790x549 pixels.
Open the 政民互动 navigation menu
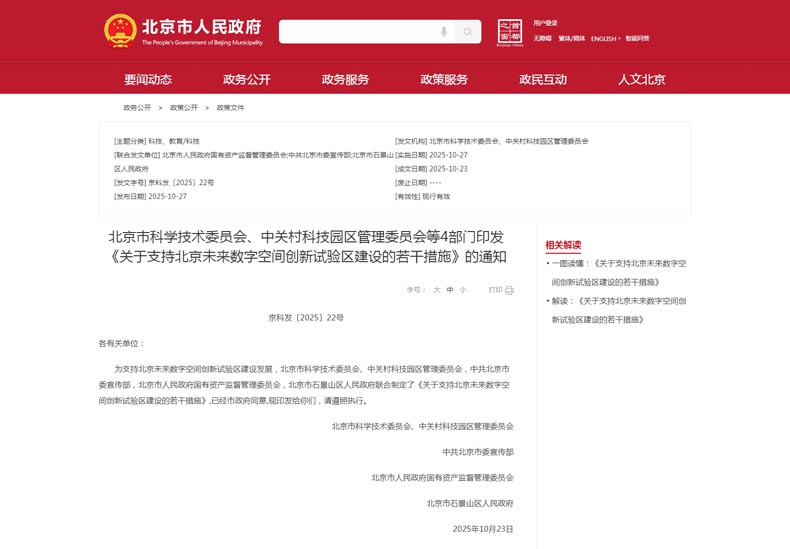[543, 80]
